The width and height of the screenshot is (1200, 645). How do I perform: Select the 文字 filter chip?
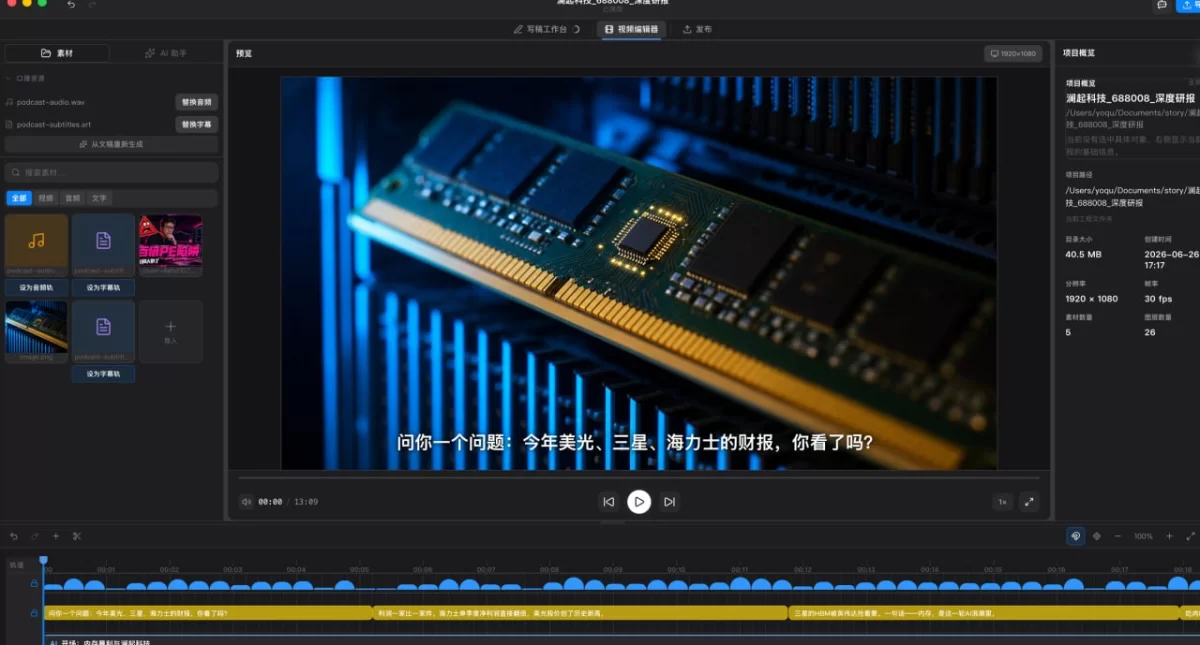coord(98,198)
